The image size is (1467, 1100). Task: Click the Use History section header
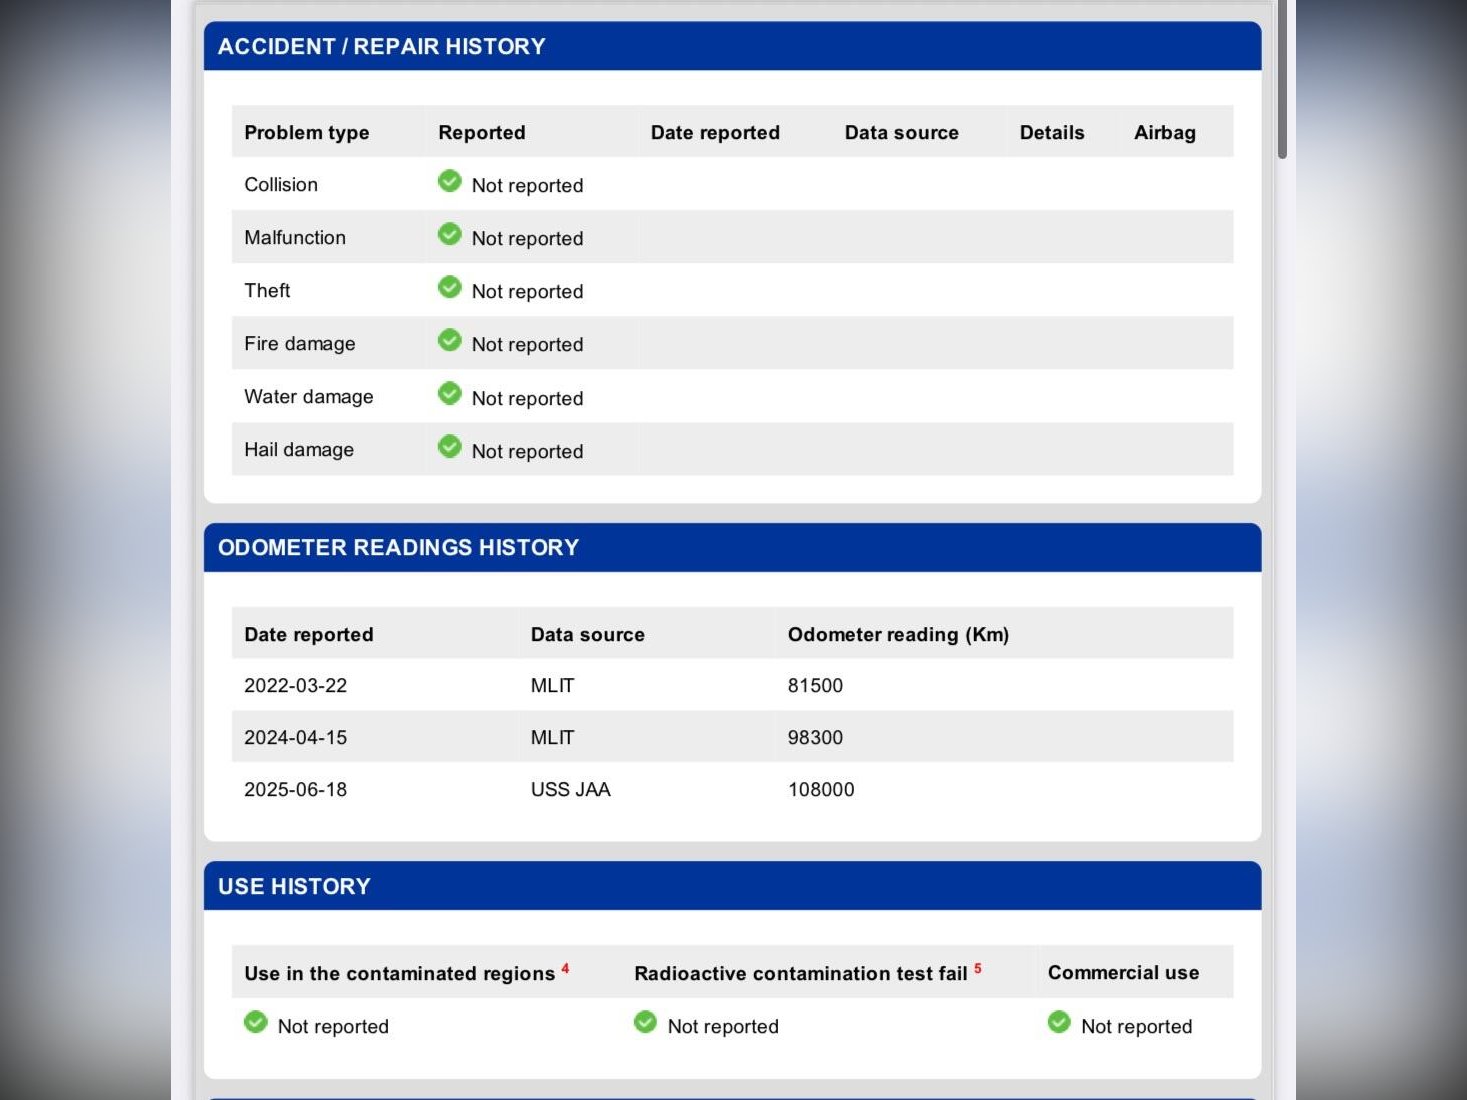(x=294, y=887)
